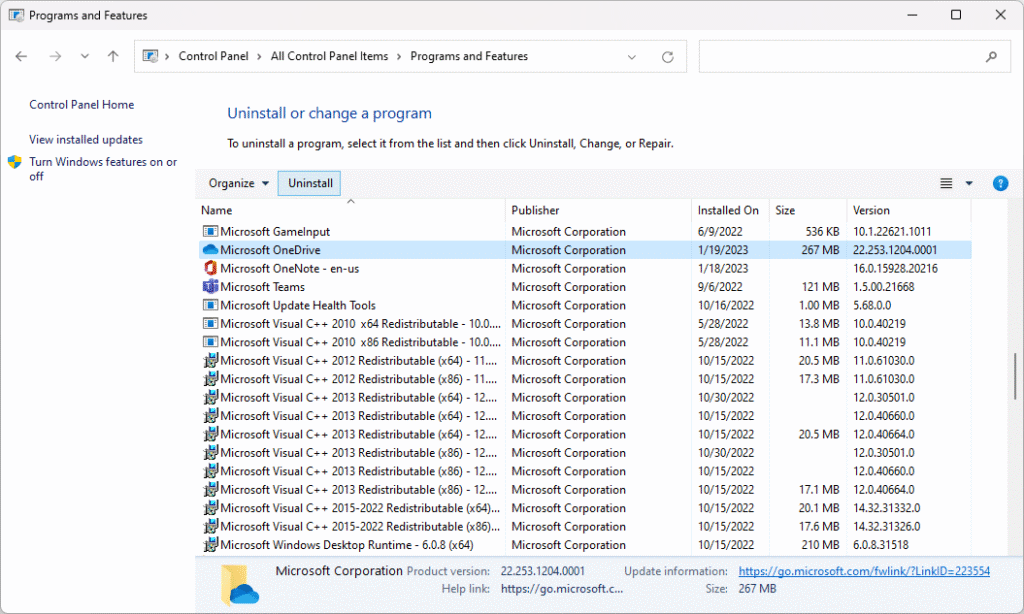Click icon of Visual C++ 2015-2022 Redistributable (x64)

[210, 508]
